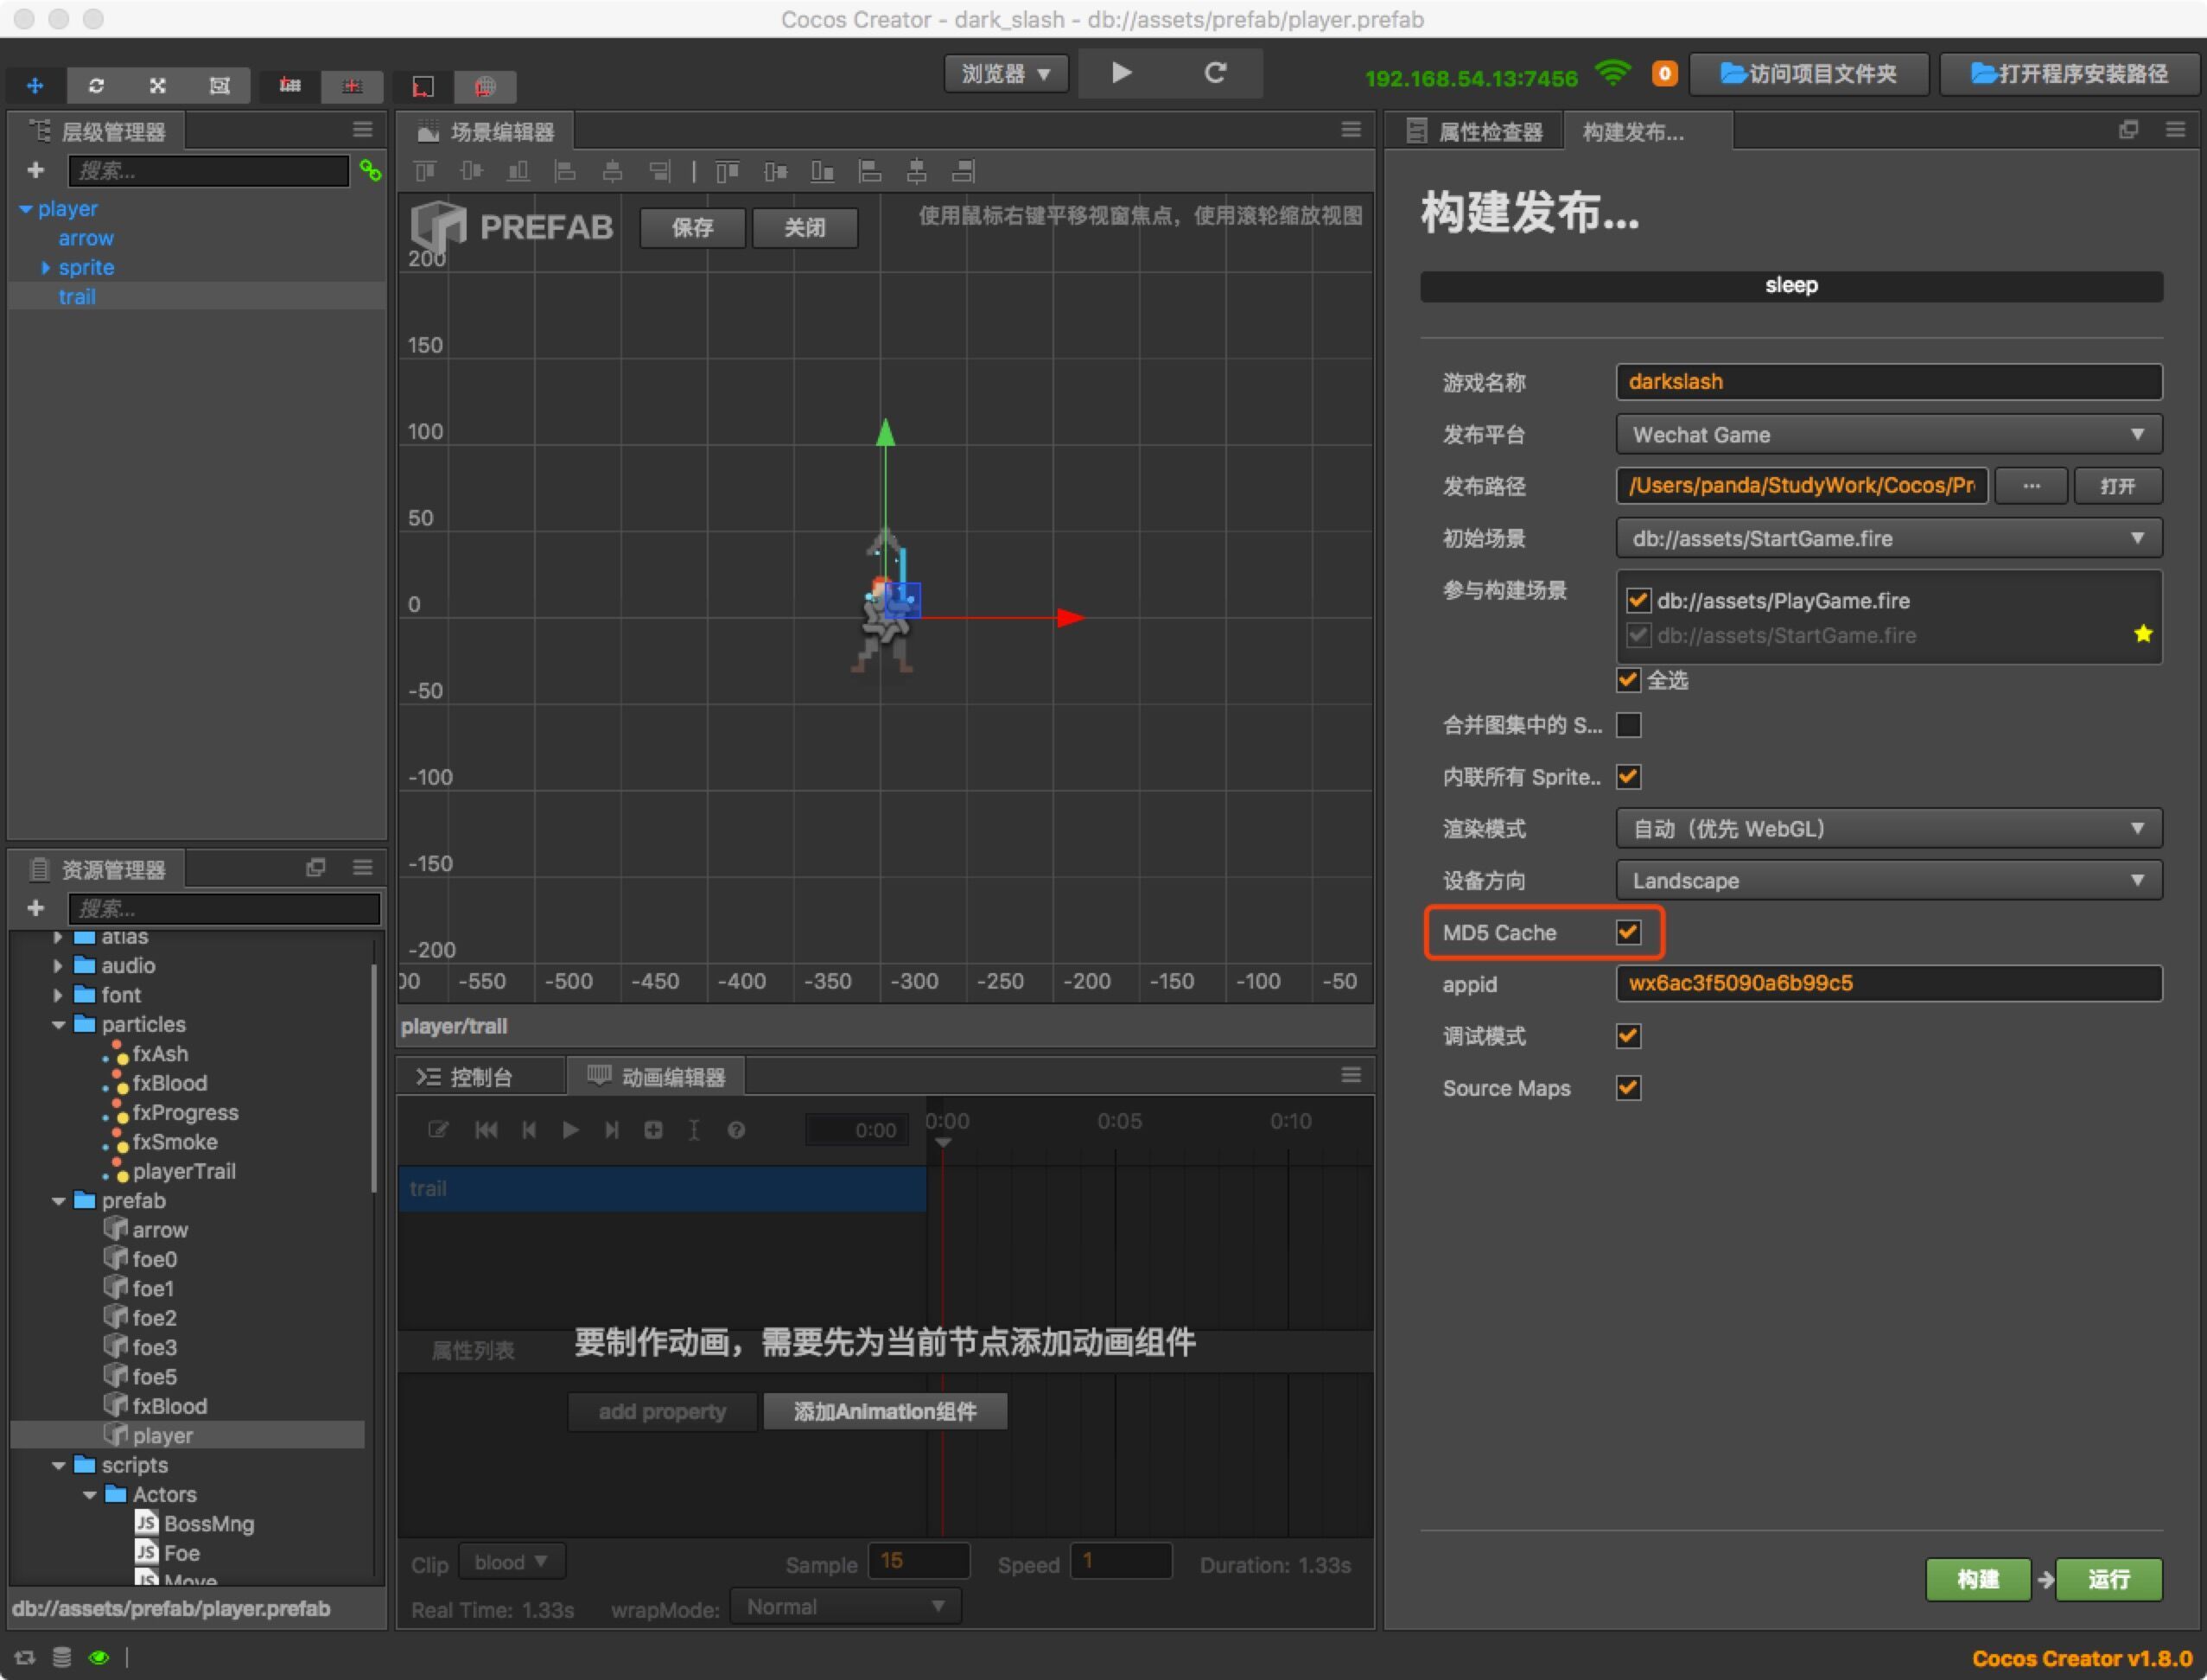Click the refresh preview icon
The image size is (2207, 1680).
pos(1215,73)
